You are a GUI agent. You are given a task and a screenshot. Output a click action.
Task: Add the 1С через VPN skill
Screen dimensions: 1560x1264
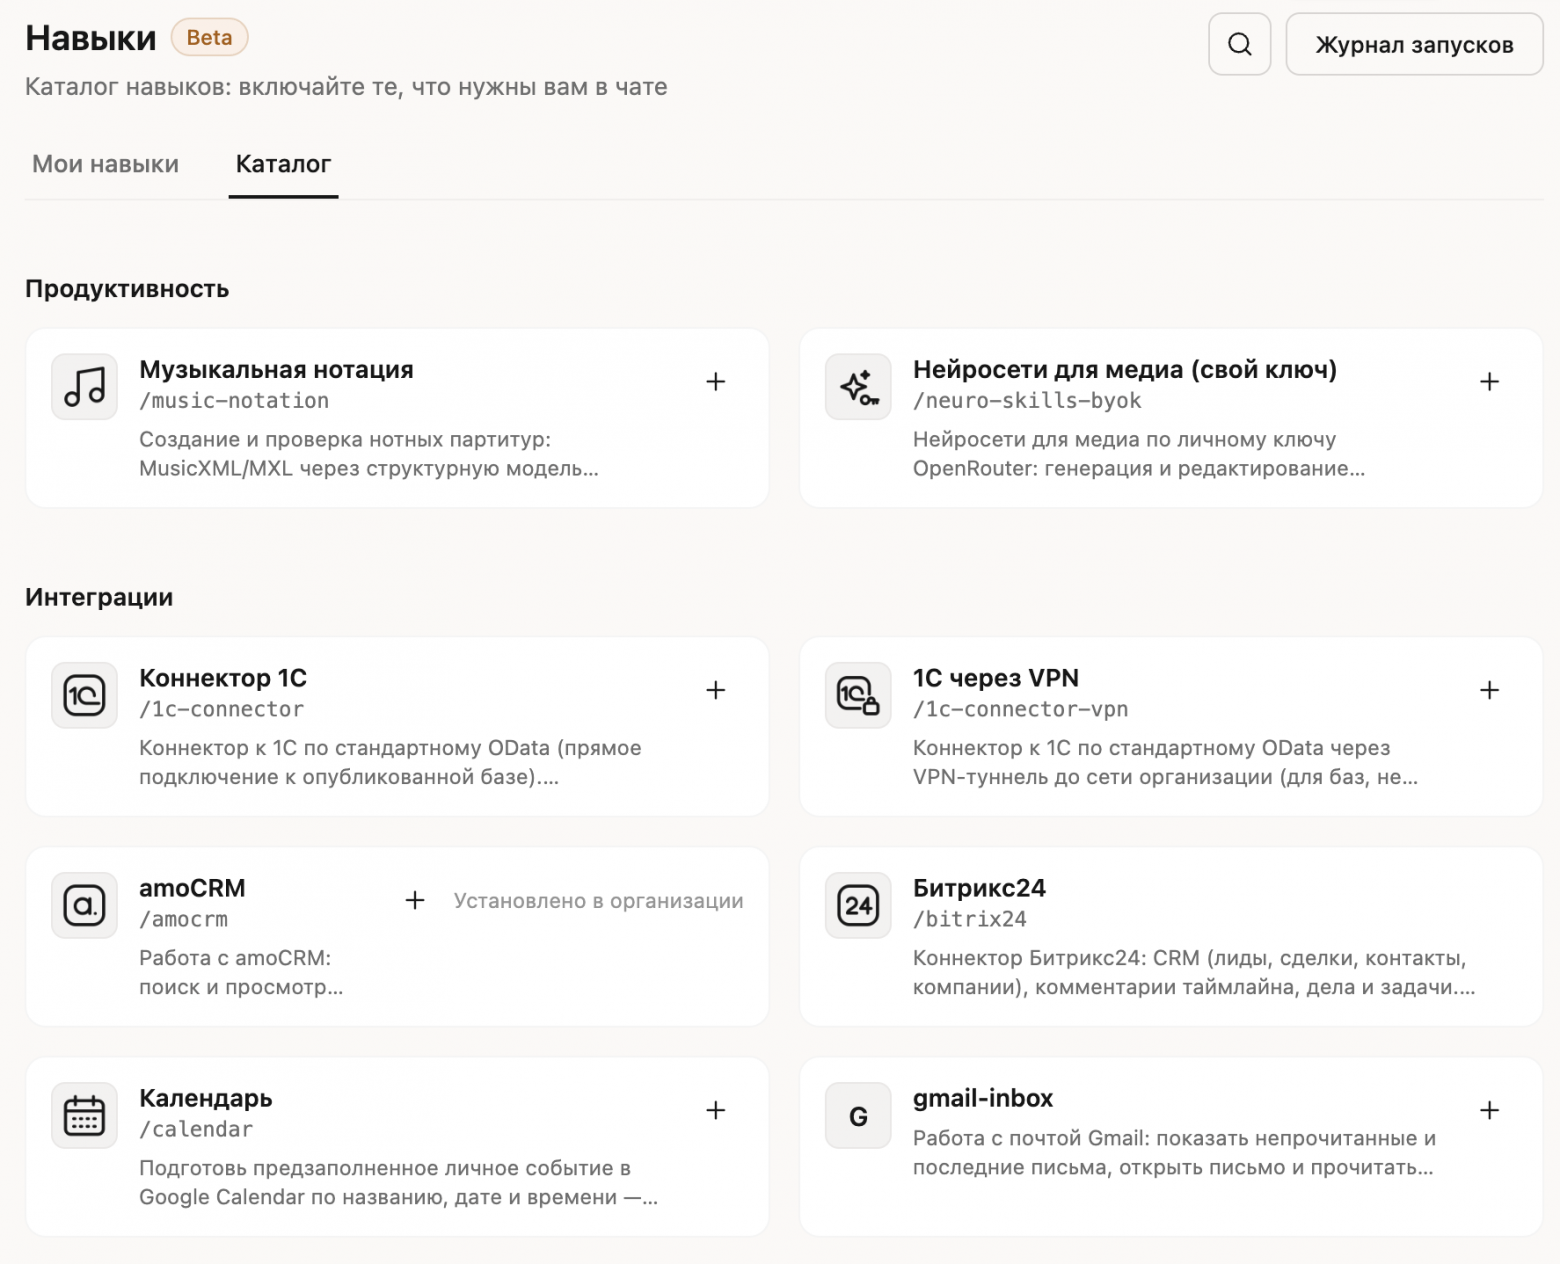[x=1489, y=690]
